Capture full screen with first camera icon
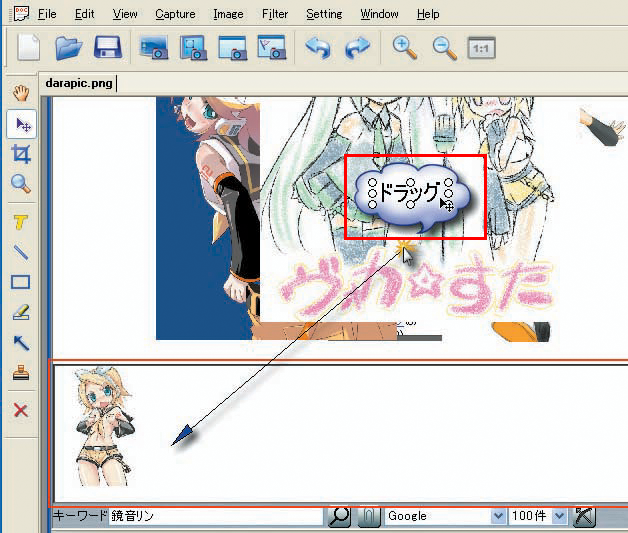The height and width of the screenshot is (533, 628). click(x=154, y=47)
